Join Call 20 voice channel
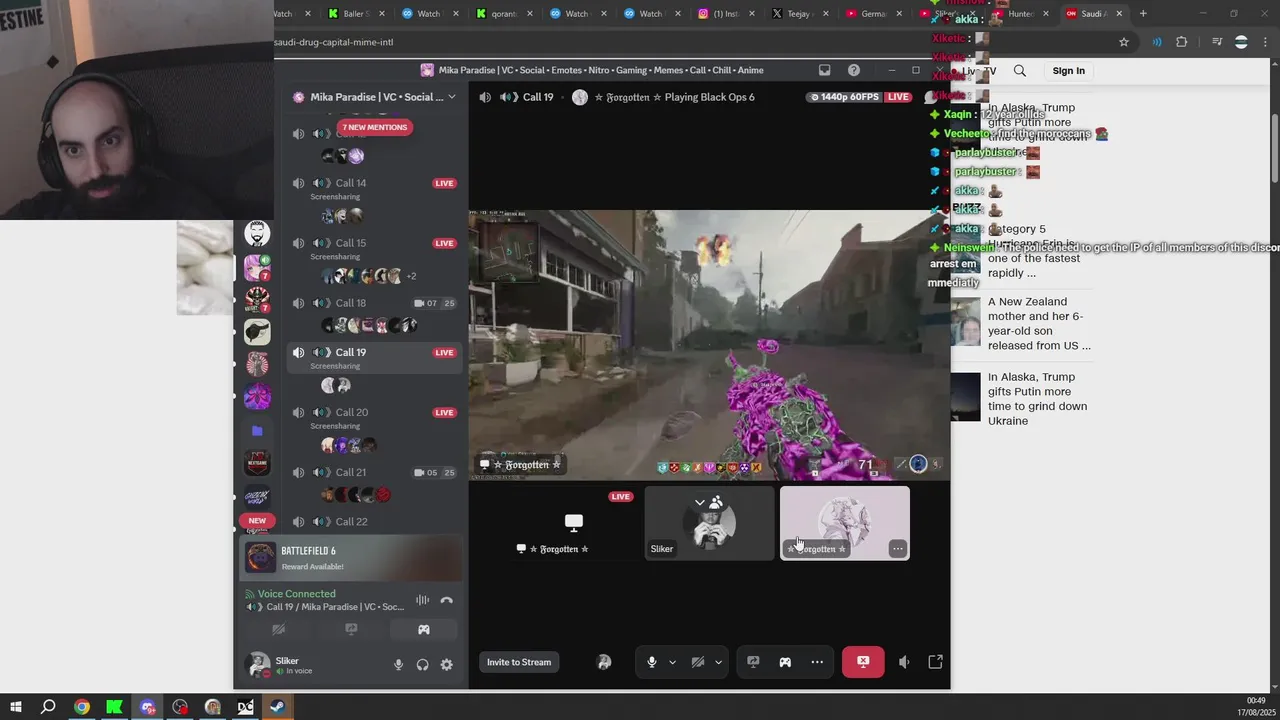Screen dimensions: 1280x720 (351, 412)
